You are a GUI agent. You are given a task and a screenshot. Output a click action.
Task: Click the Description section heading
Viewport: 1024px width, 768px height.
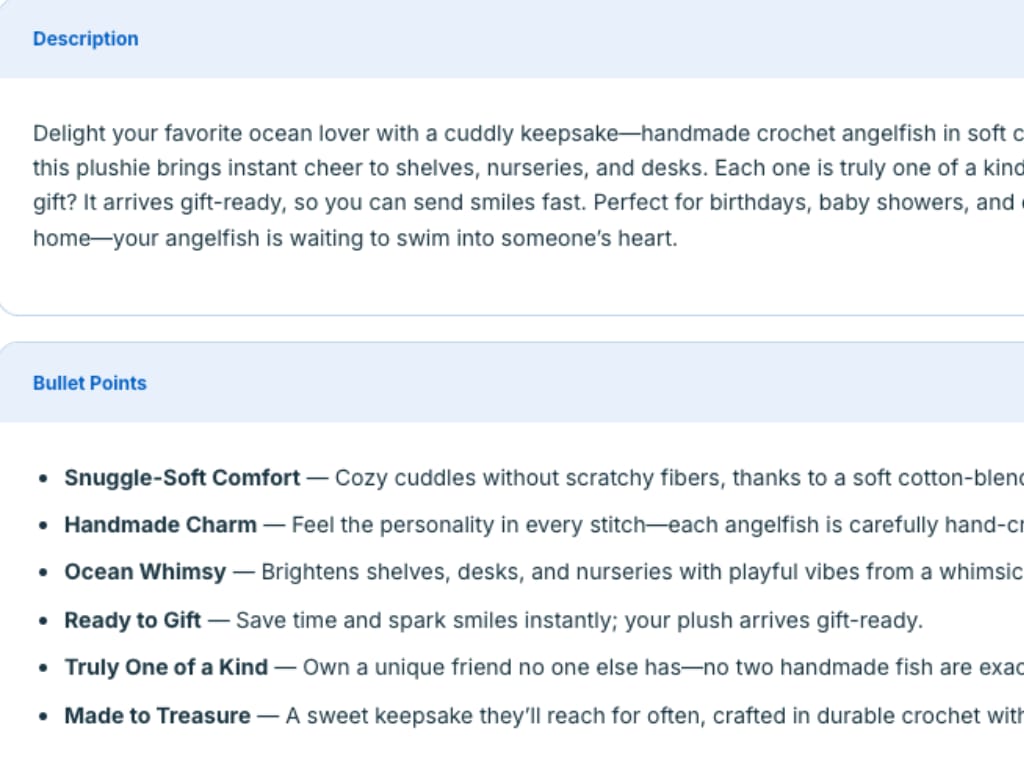click(85, 39)
